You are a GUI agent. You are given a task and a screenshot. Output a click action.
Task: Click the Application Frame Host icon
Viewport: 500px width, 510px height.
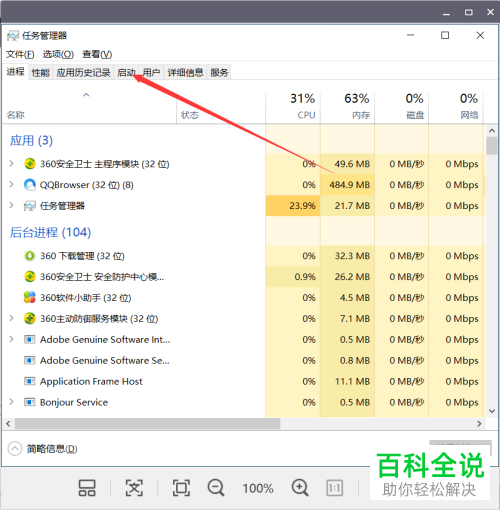coord(30,381)
